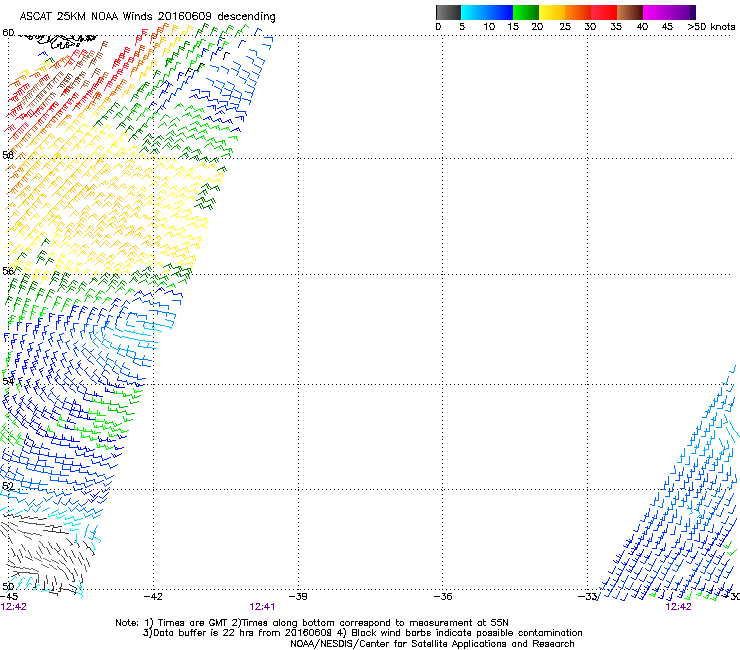Select the brown 35–40 knots colorbar segment
740x650 pixels.
[x=630, y=12]
